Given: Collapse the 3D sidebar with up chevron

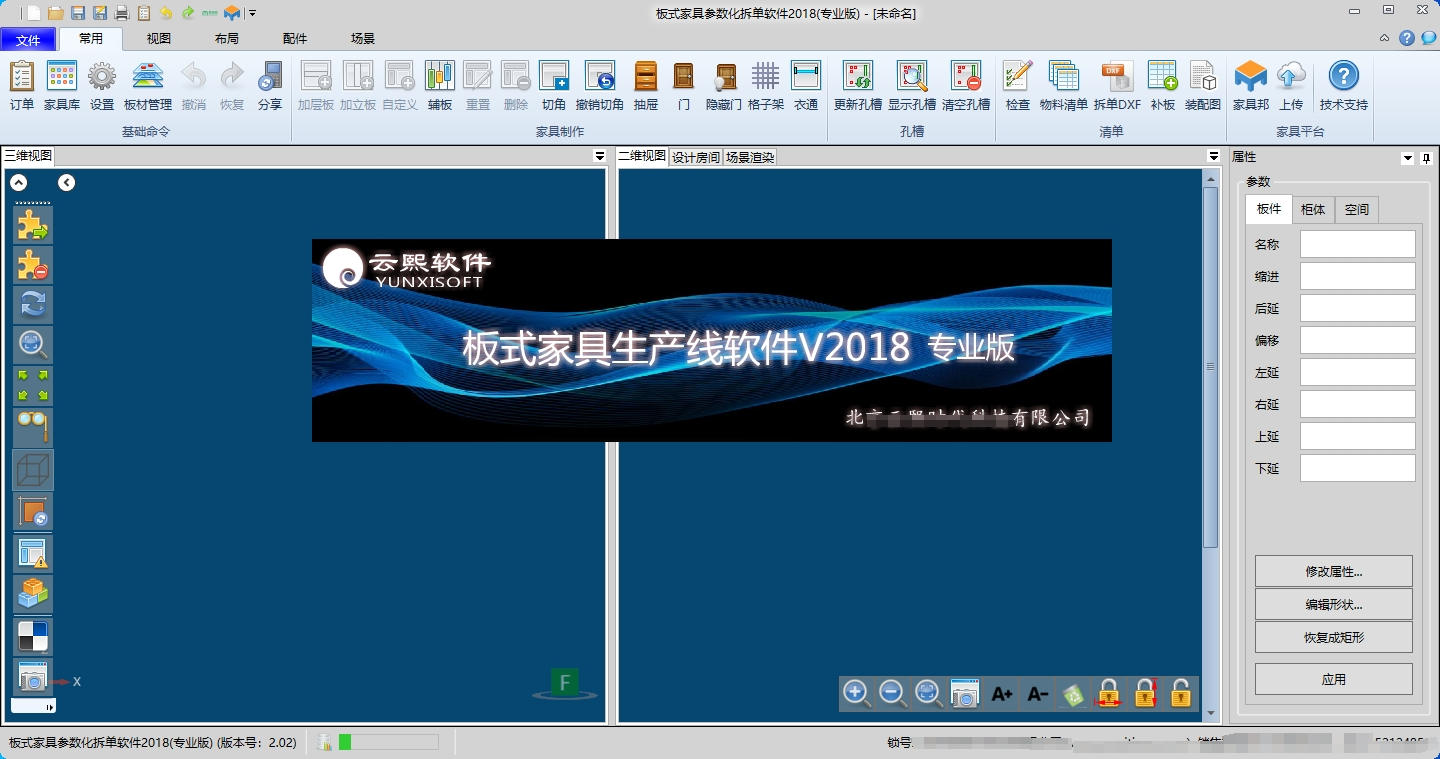Looking at the screenshot, I should (19, 182).
